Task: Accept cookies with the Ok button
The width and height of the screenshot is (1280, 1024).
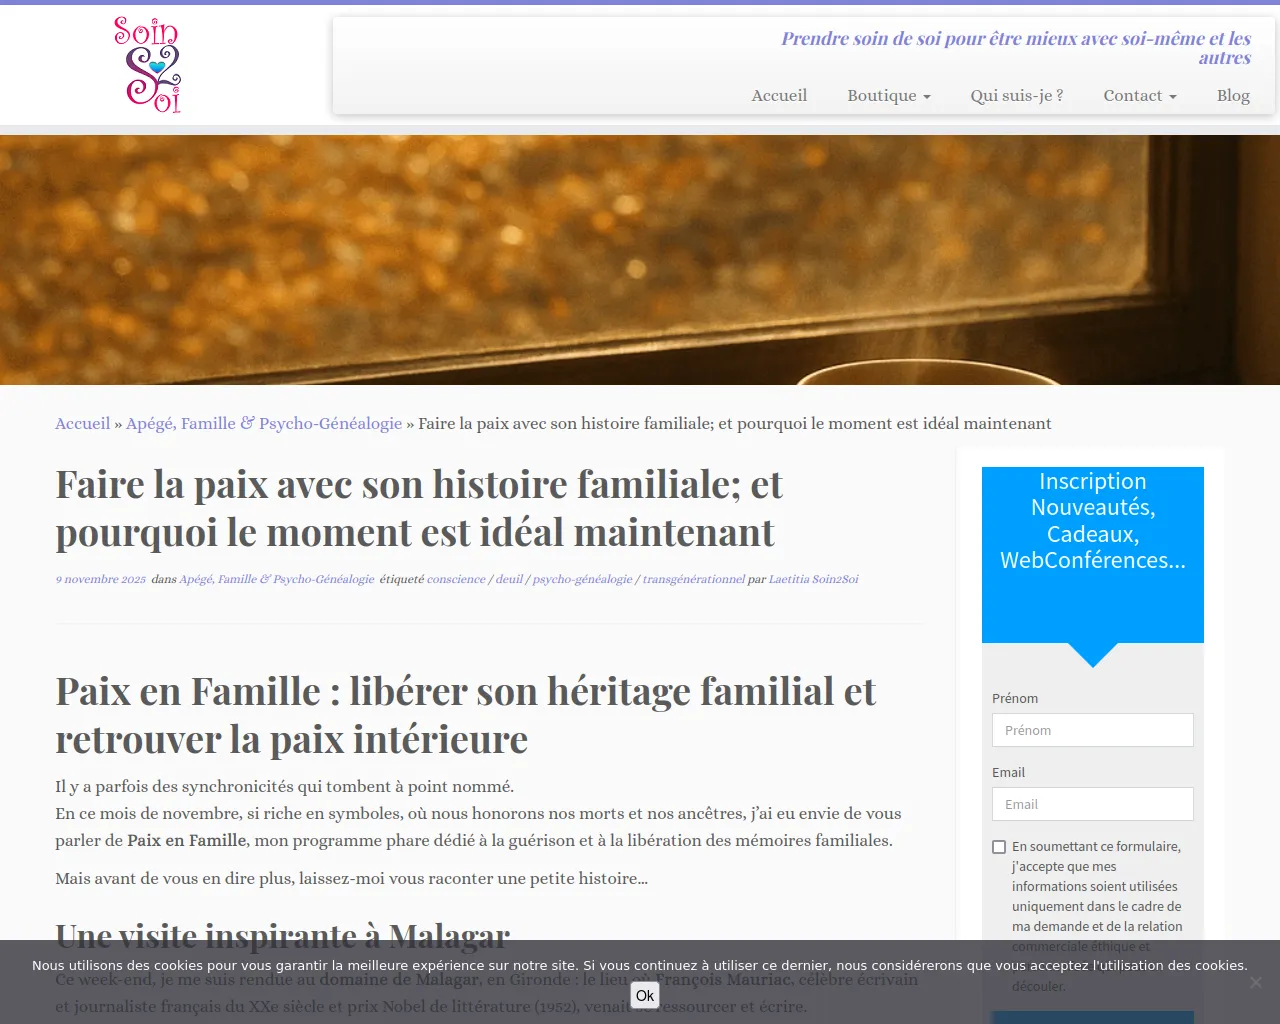Action: coord(644,995)
